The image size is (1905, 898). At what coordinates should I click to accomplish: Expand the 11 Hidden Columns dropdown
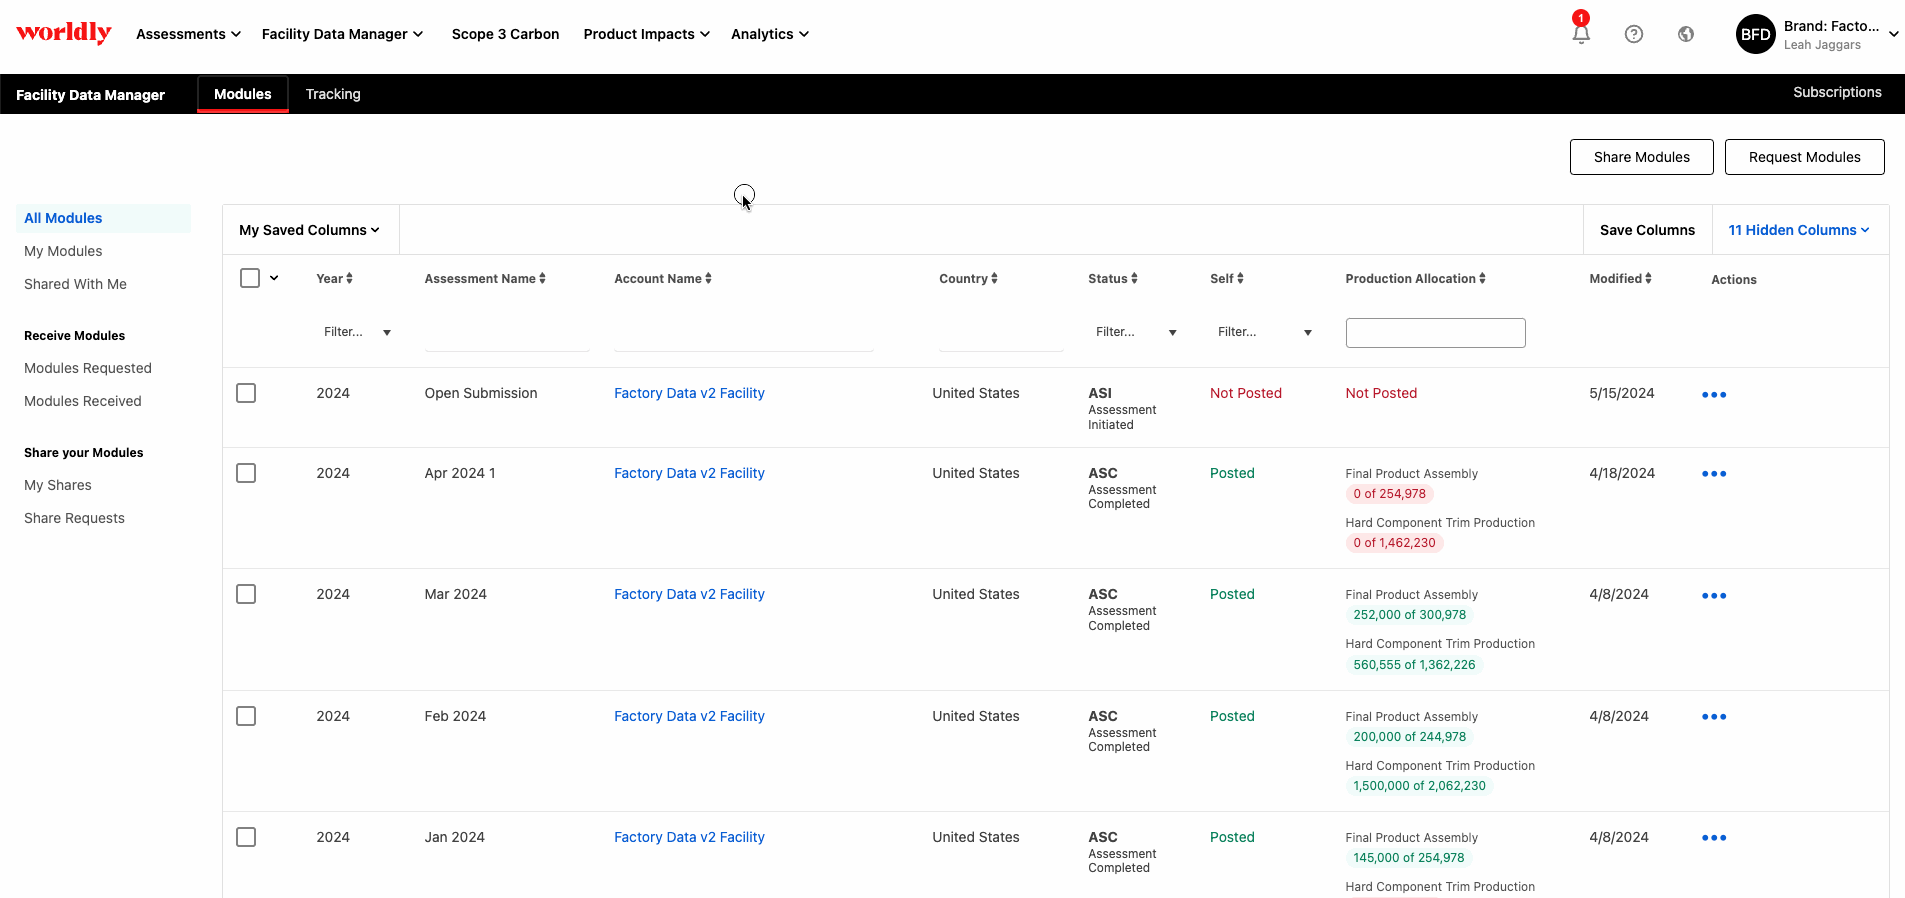[x=1798, y=230]
